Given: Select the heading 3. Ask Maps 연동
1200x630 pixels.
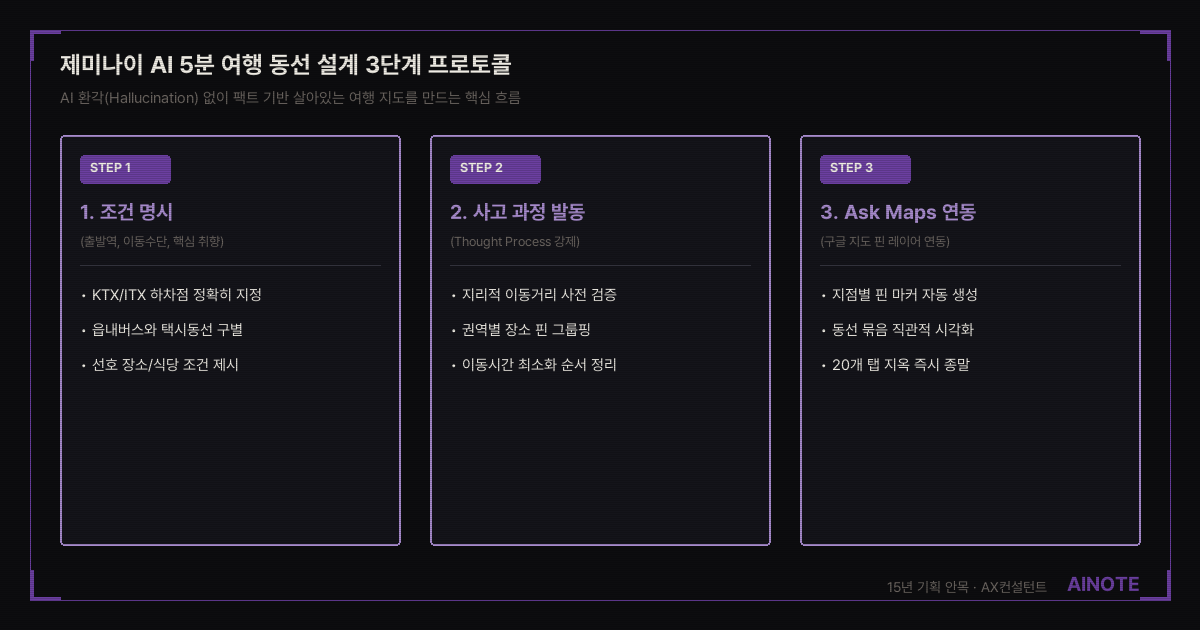Looking at the screenshot, I should point(898,212).
